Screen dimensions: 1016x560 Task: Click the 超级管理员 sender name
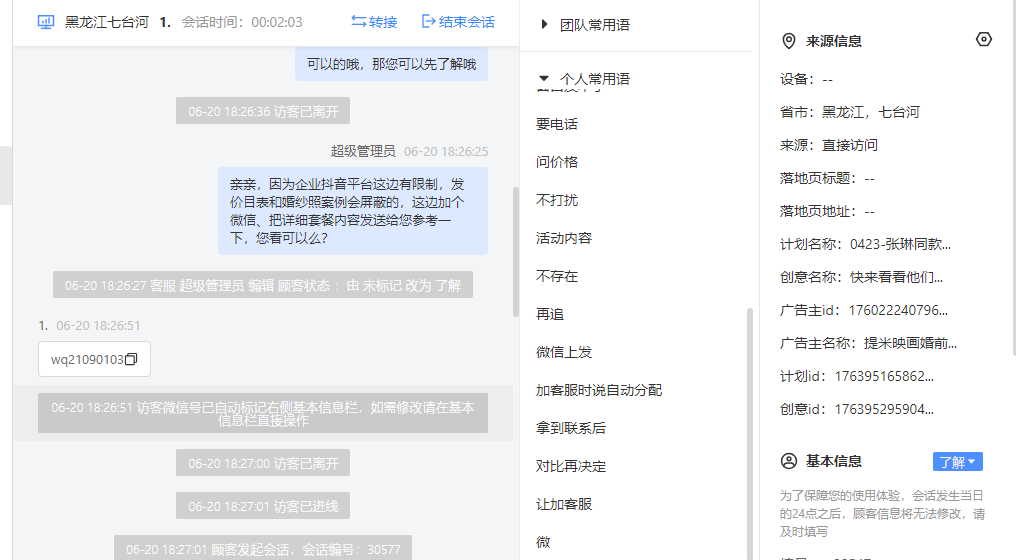[x=363, y=151]
